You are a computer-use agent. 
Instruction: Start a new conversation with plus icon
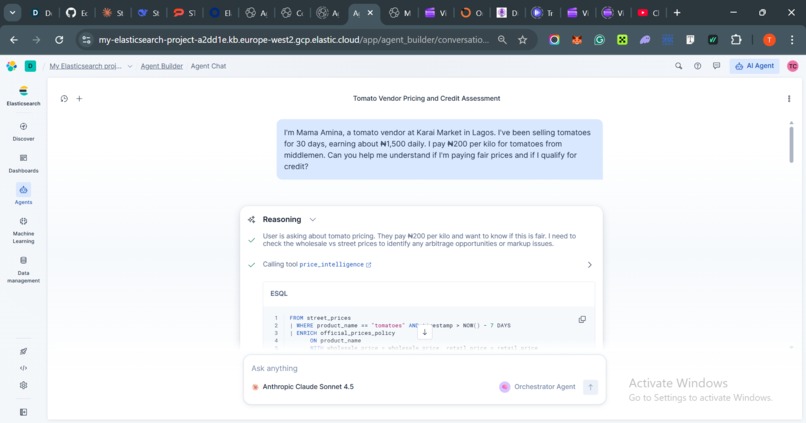(x=79, y=99)
